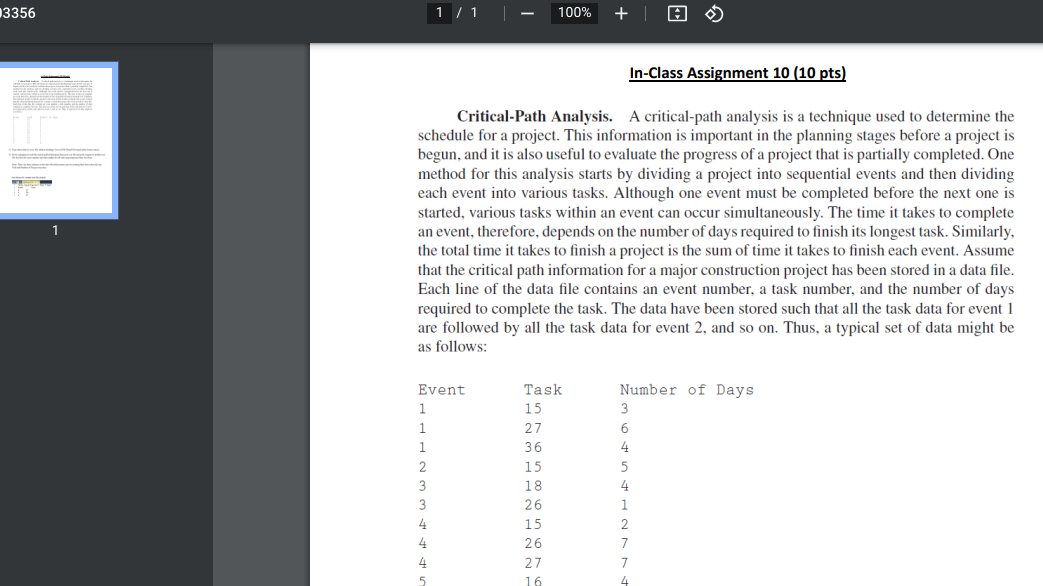Click the rotate counterclockwise icon
The image size is (1043, 586).
713,13
